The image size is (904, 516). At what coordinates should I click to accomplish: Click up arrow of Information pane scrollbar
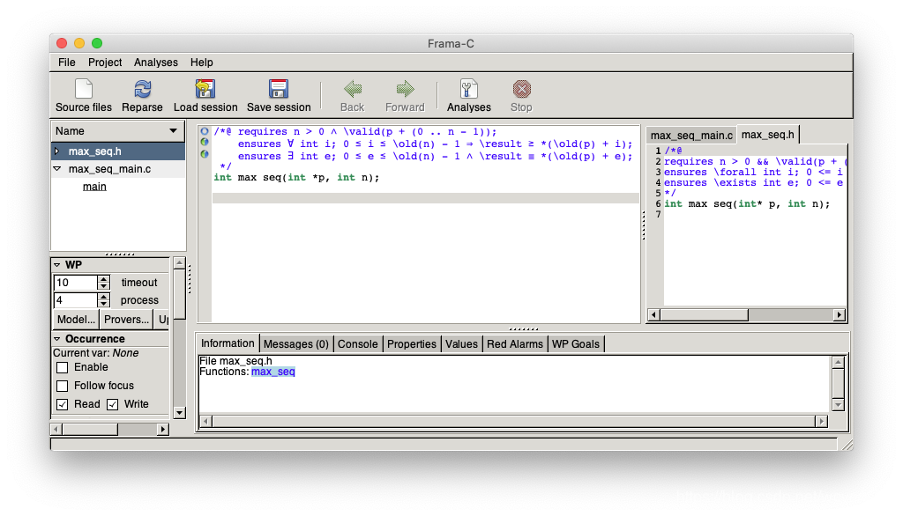(x=838, y=363)
